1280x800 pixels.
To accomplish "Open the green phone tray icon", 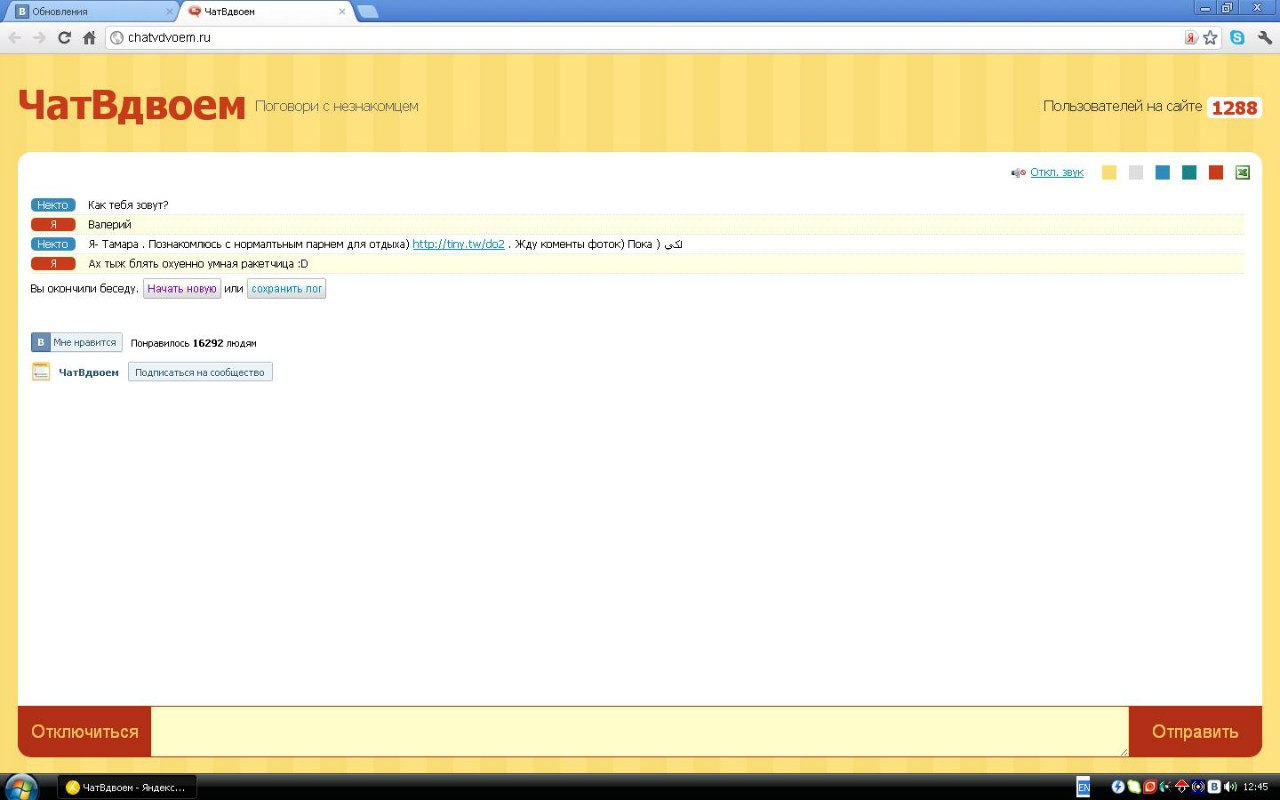I will [1166, 787].
